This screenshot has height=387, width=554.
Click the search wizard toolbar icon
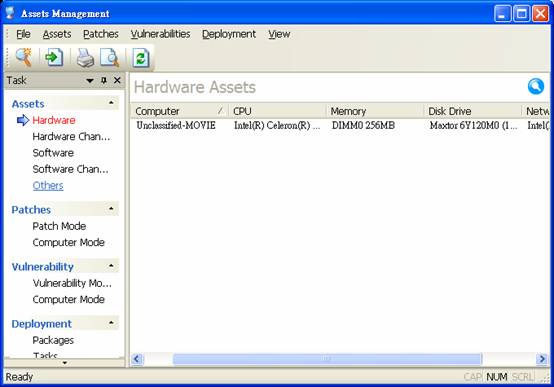[x=24, y=57]
